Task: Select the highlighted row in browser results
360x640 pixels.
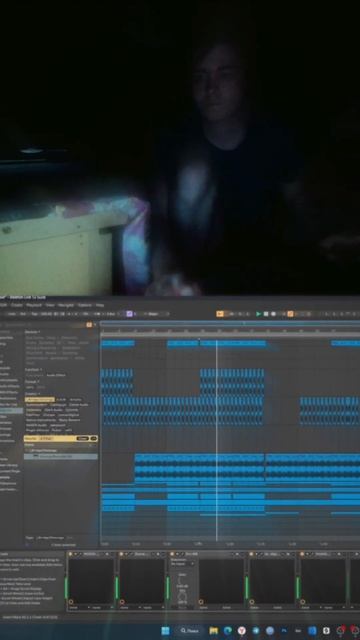Action: click(x=60, y=456)
